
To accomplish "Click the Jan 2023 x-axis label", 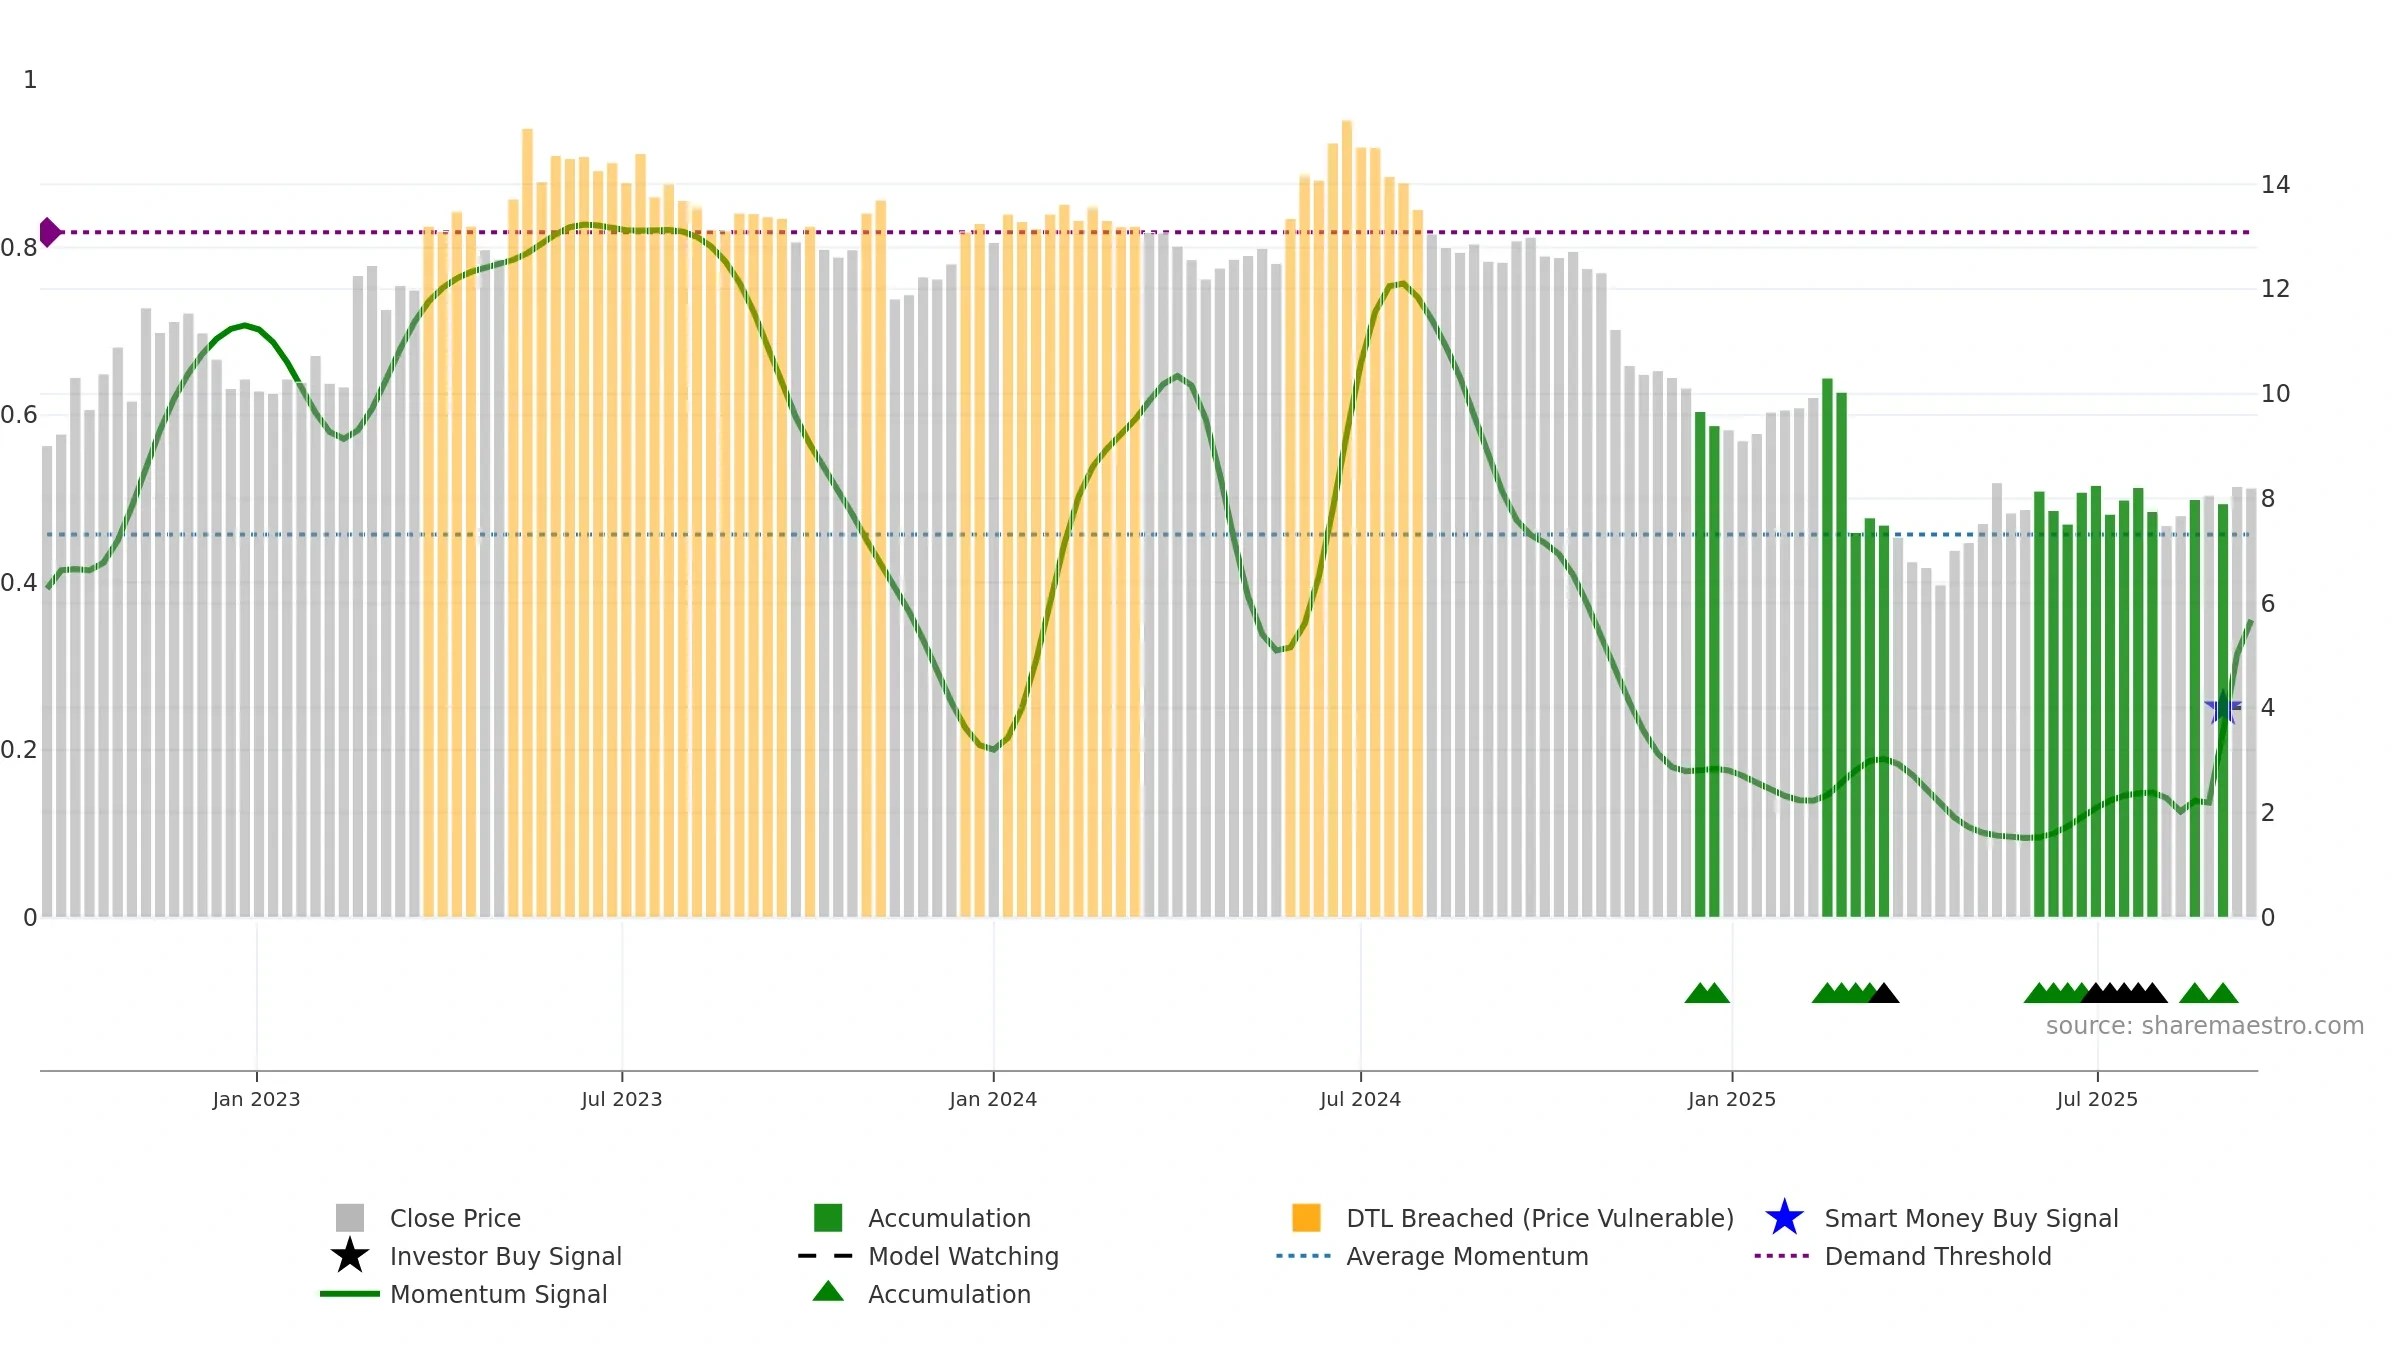I will point(256,1099).
